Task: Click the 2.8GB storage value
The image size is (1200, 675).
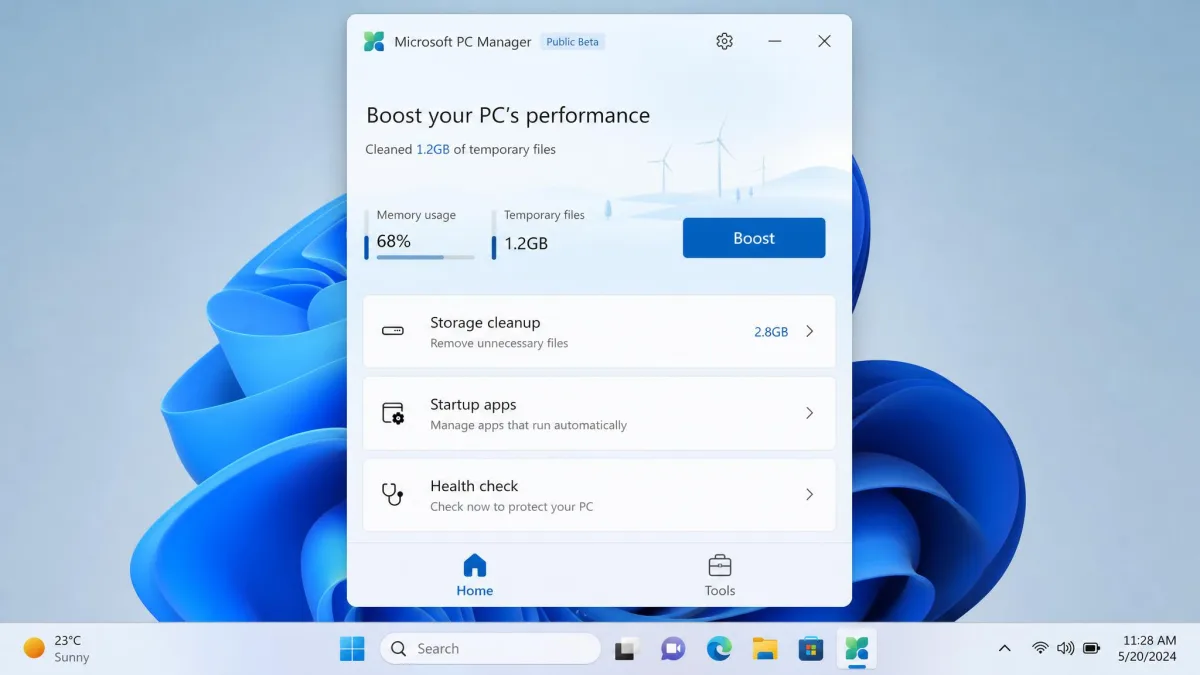Action: 771,332
